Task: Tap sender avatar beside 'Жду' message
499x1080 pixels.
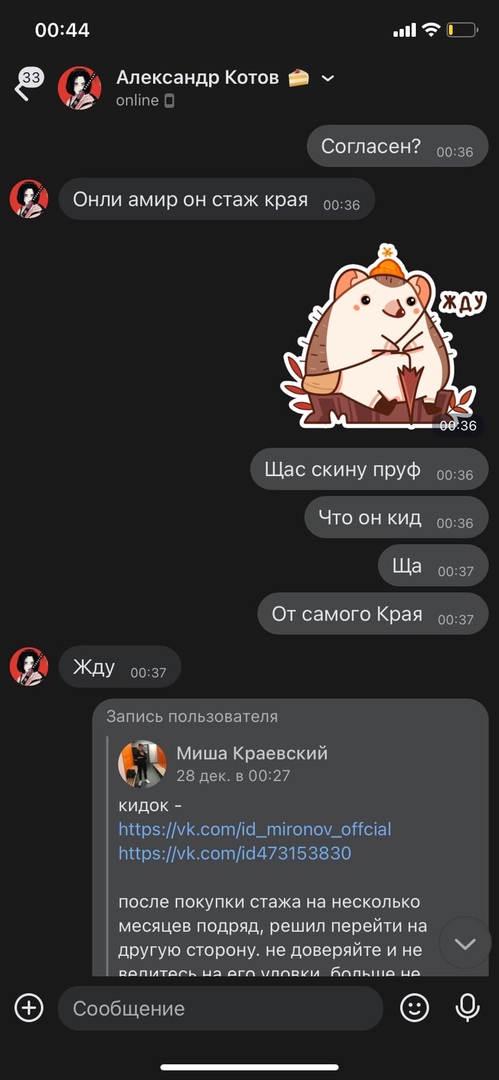Action: pyautogui.click(x=29, y=666)
